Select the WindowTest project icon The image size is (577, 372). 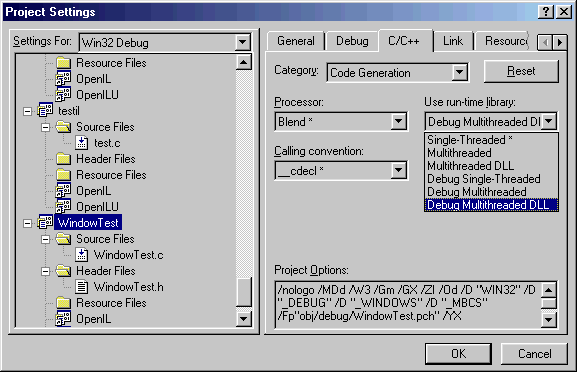click(x=45, y=222)
